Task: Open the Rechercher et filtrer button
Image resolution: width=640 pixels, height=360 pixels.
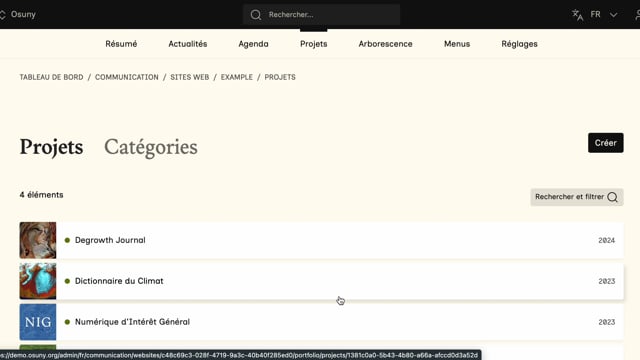Action: [577, 197]
